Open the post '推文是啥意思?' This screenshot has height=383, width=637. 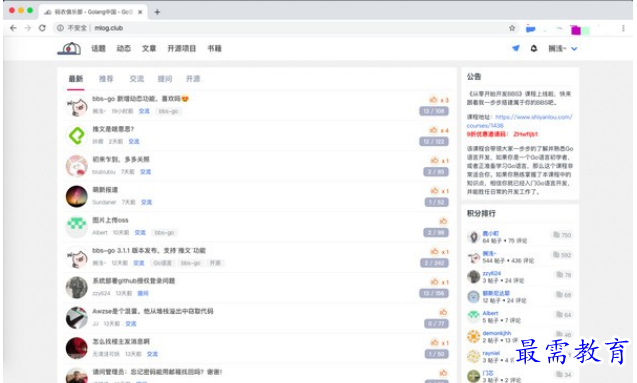click(113, 129)
